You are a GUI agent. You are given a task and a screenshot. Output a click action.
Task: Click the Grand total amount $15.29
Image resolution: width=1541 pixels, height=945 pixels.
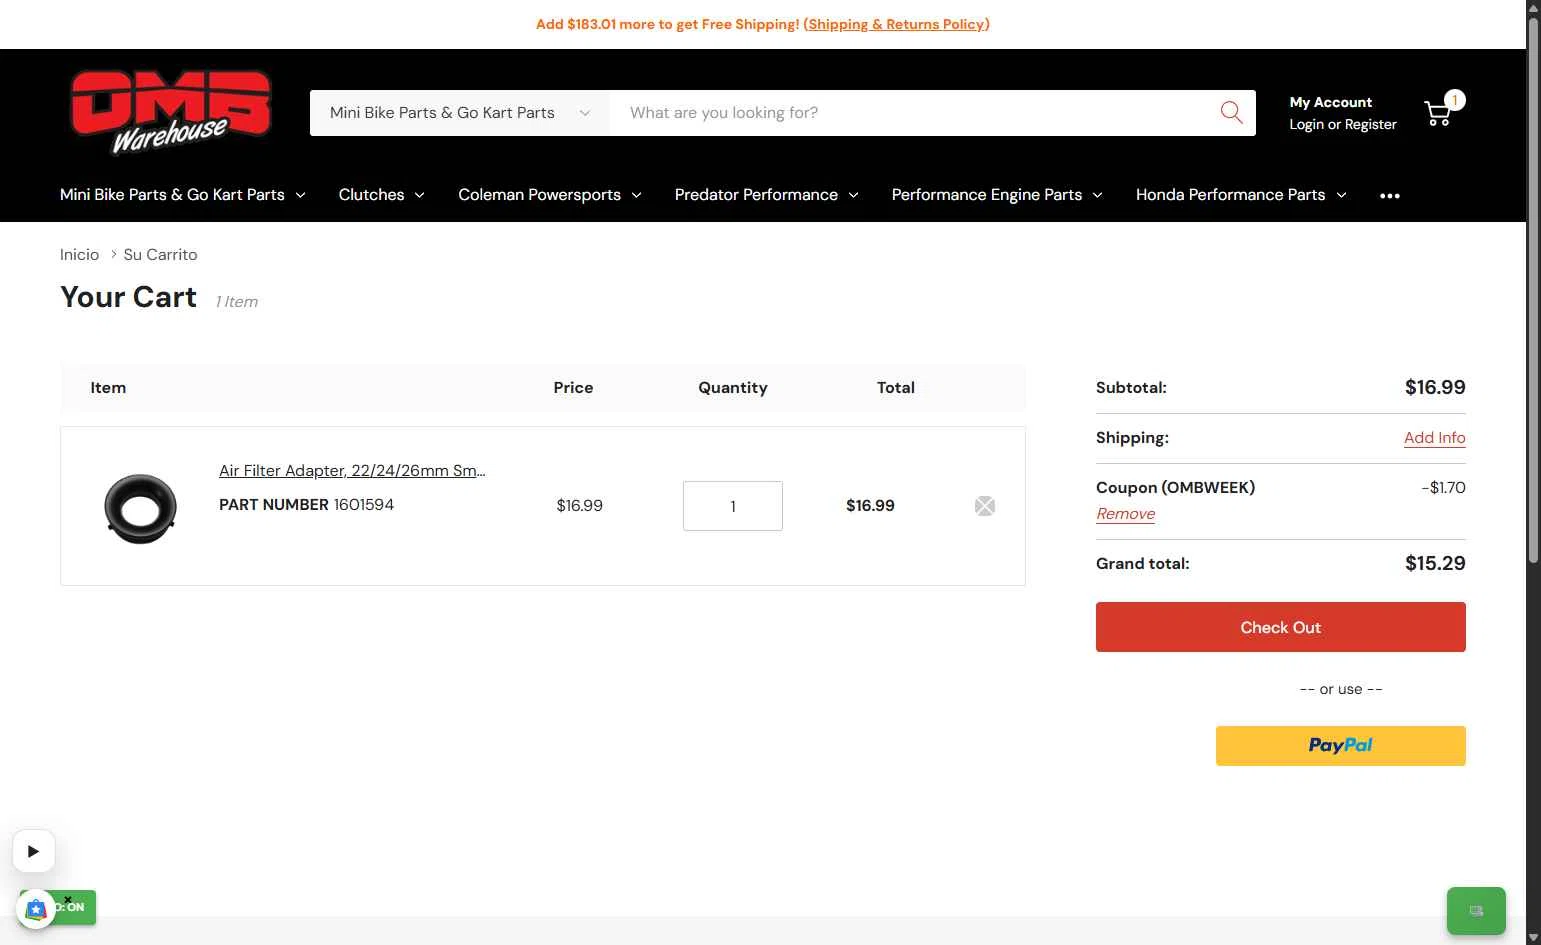pyautogui.click(x=1435, y=563)
